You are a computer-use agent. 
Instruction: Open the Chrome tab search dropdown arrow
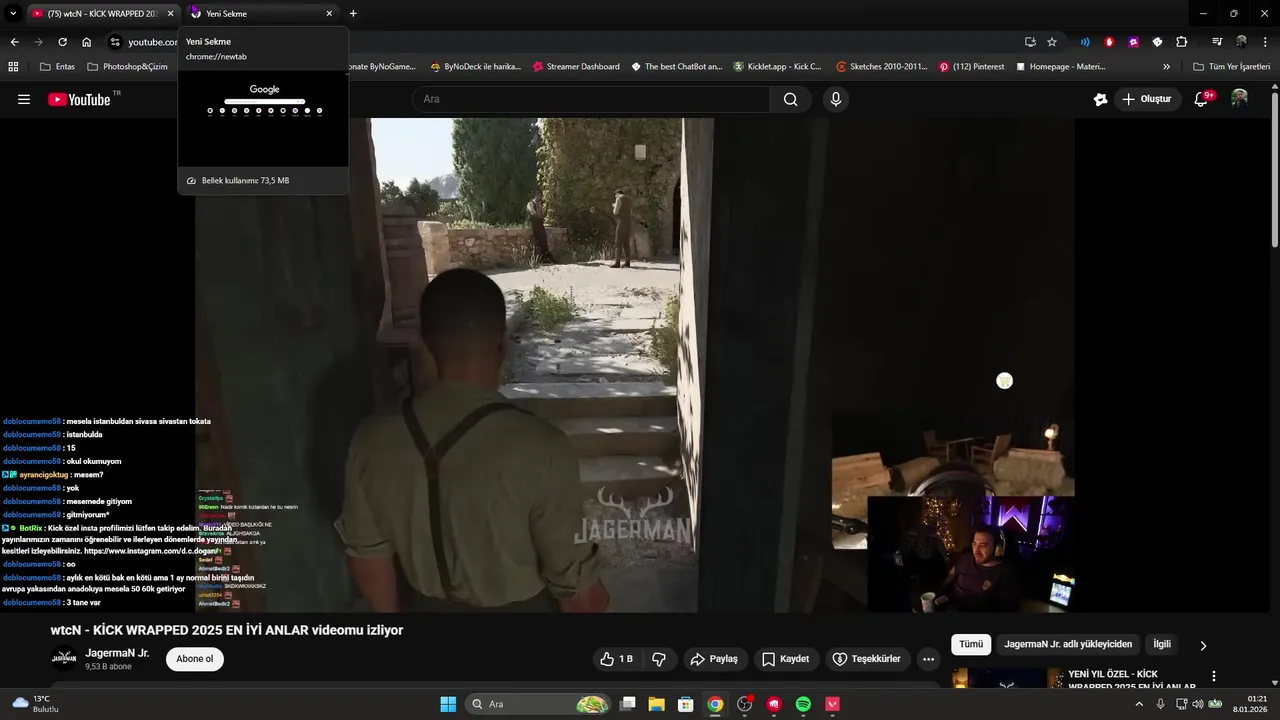[x=13, y=14]
